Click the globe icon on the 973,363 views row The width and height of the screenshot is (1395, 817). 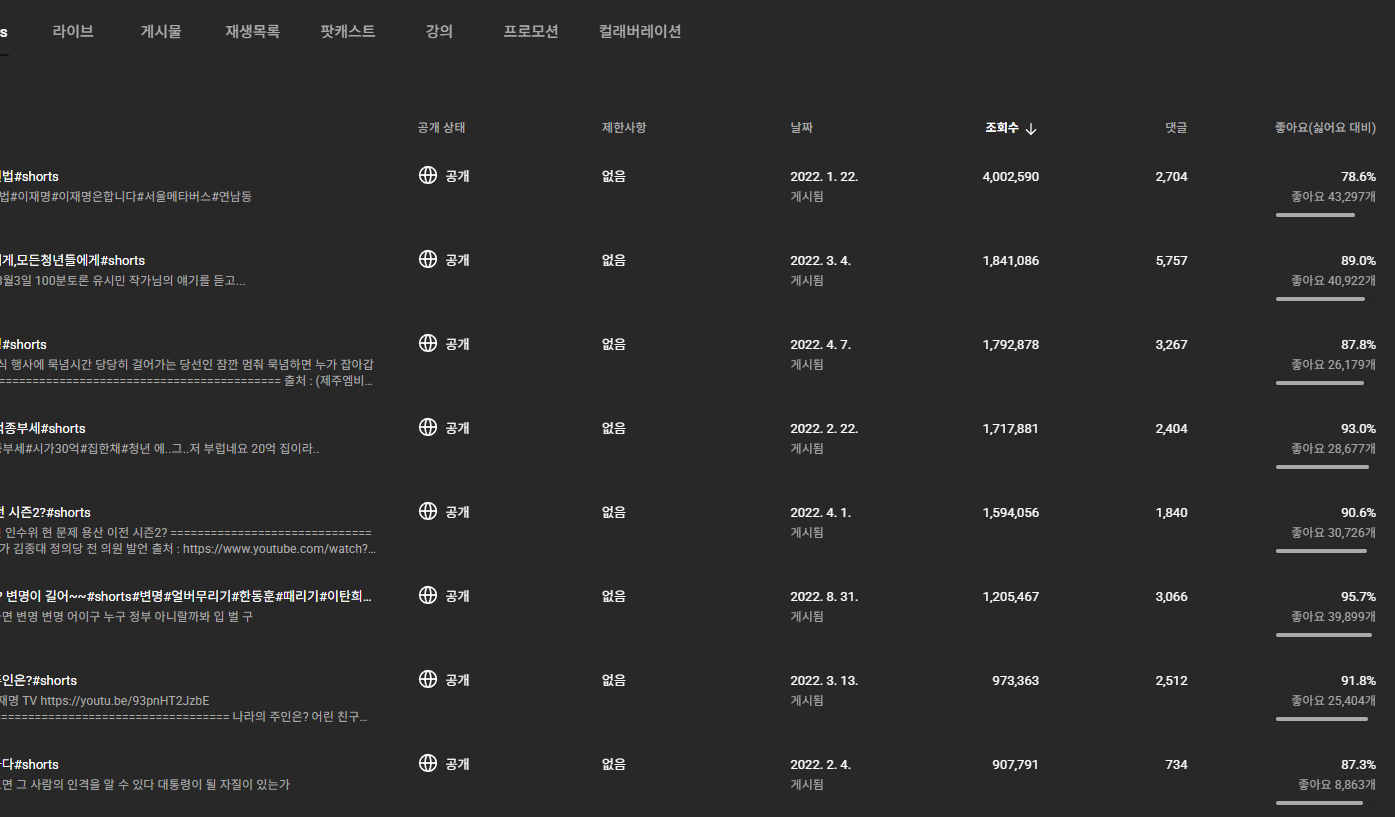pos(428,680)
